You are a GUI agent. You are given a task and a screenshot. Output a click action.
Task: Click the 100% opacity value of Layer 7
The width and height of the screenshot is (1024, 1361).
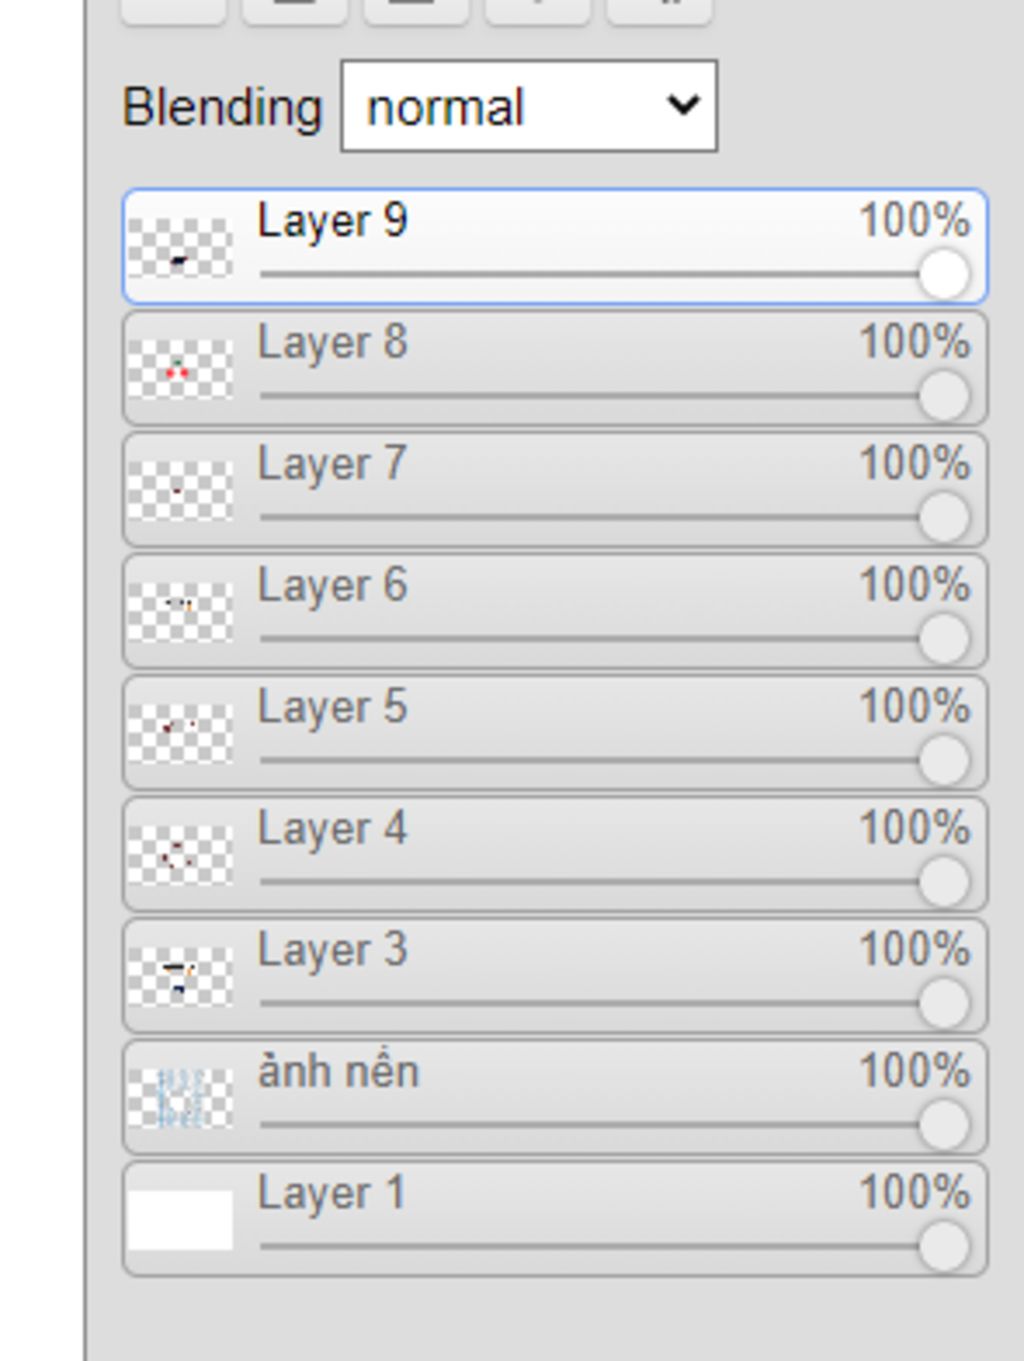[914, 464]
